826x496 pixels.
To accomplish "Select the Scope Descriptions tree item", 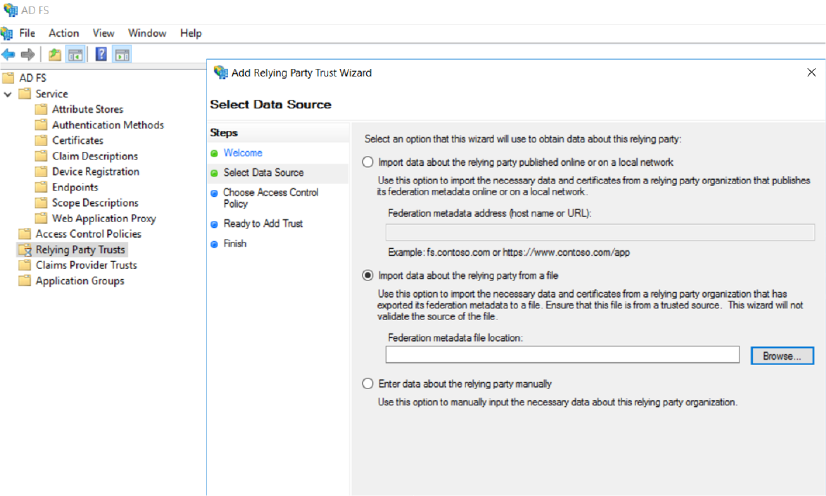I will point(95,203).
